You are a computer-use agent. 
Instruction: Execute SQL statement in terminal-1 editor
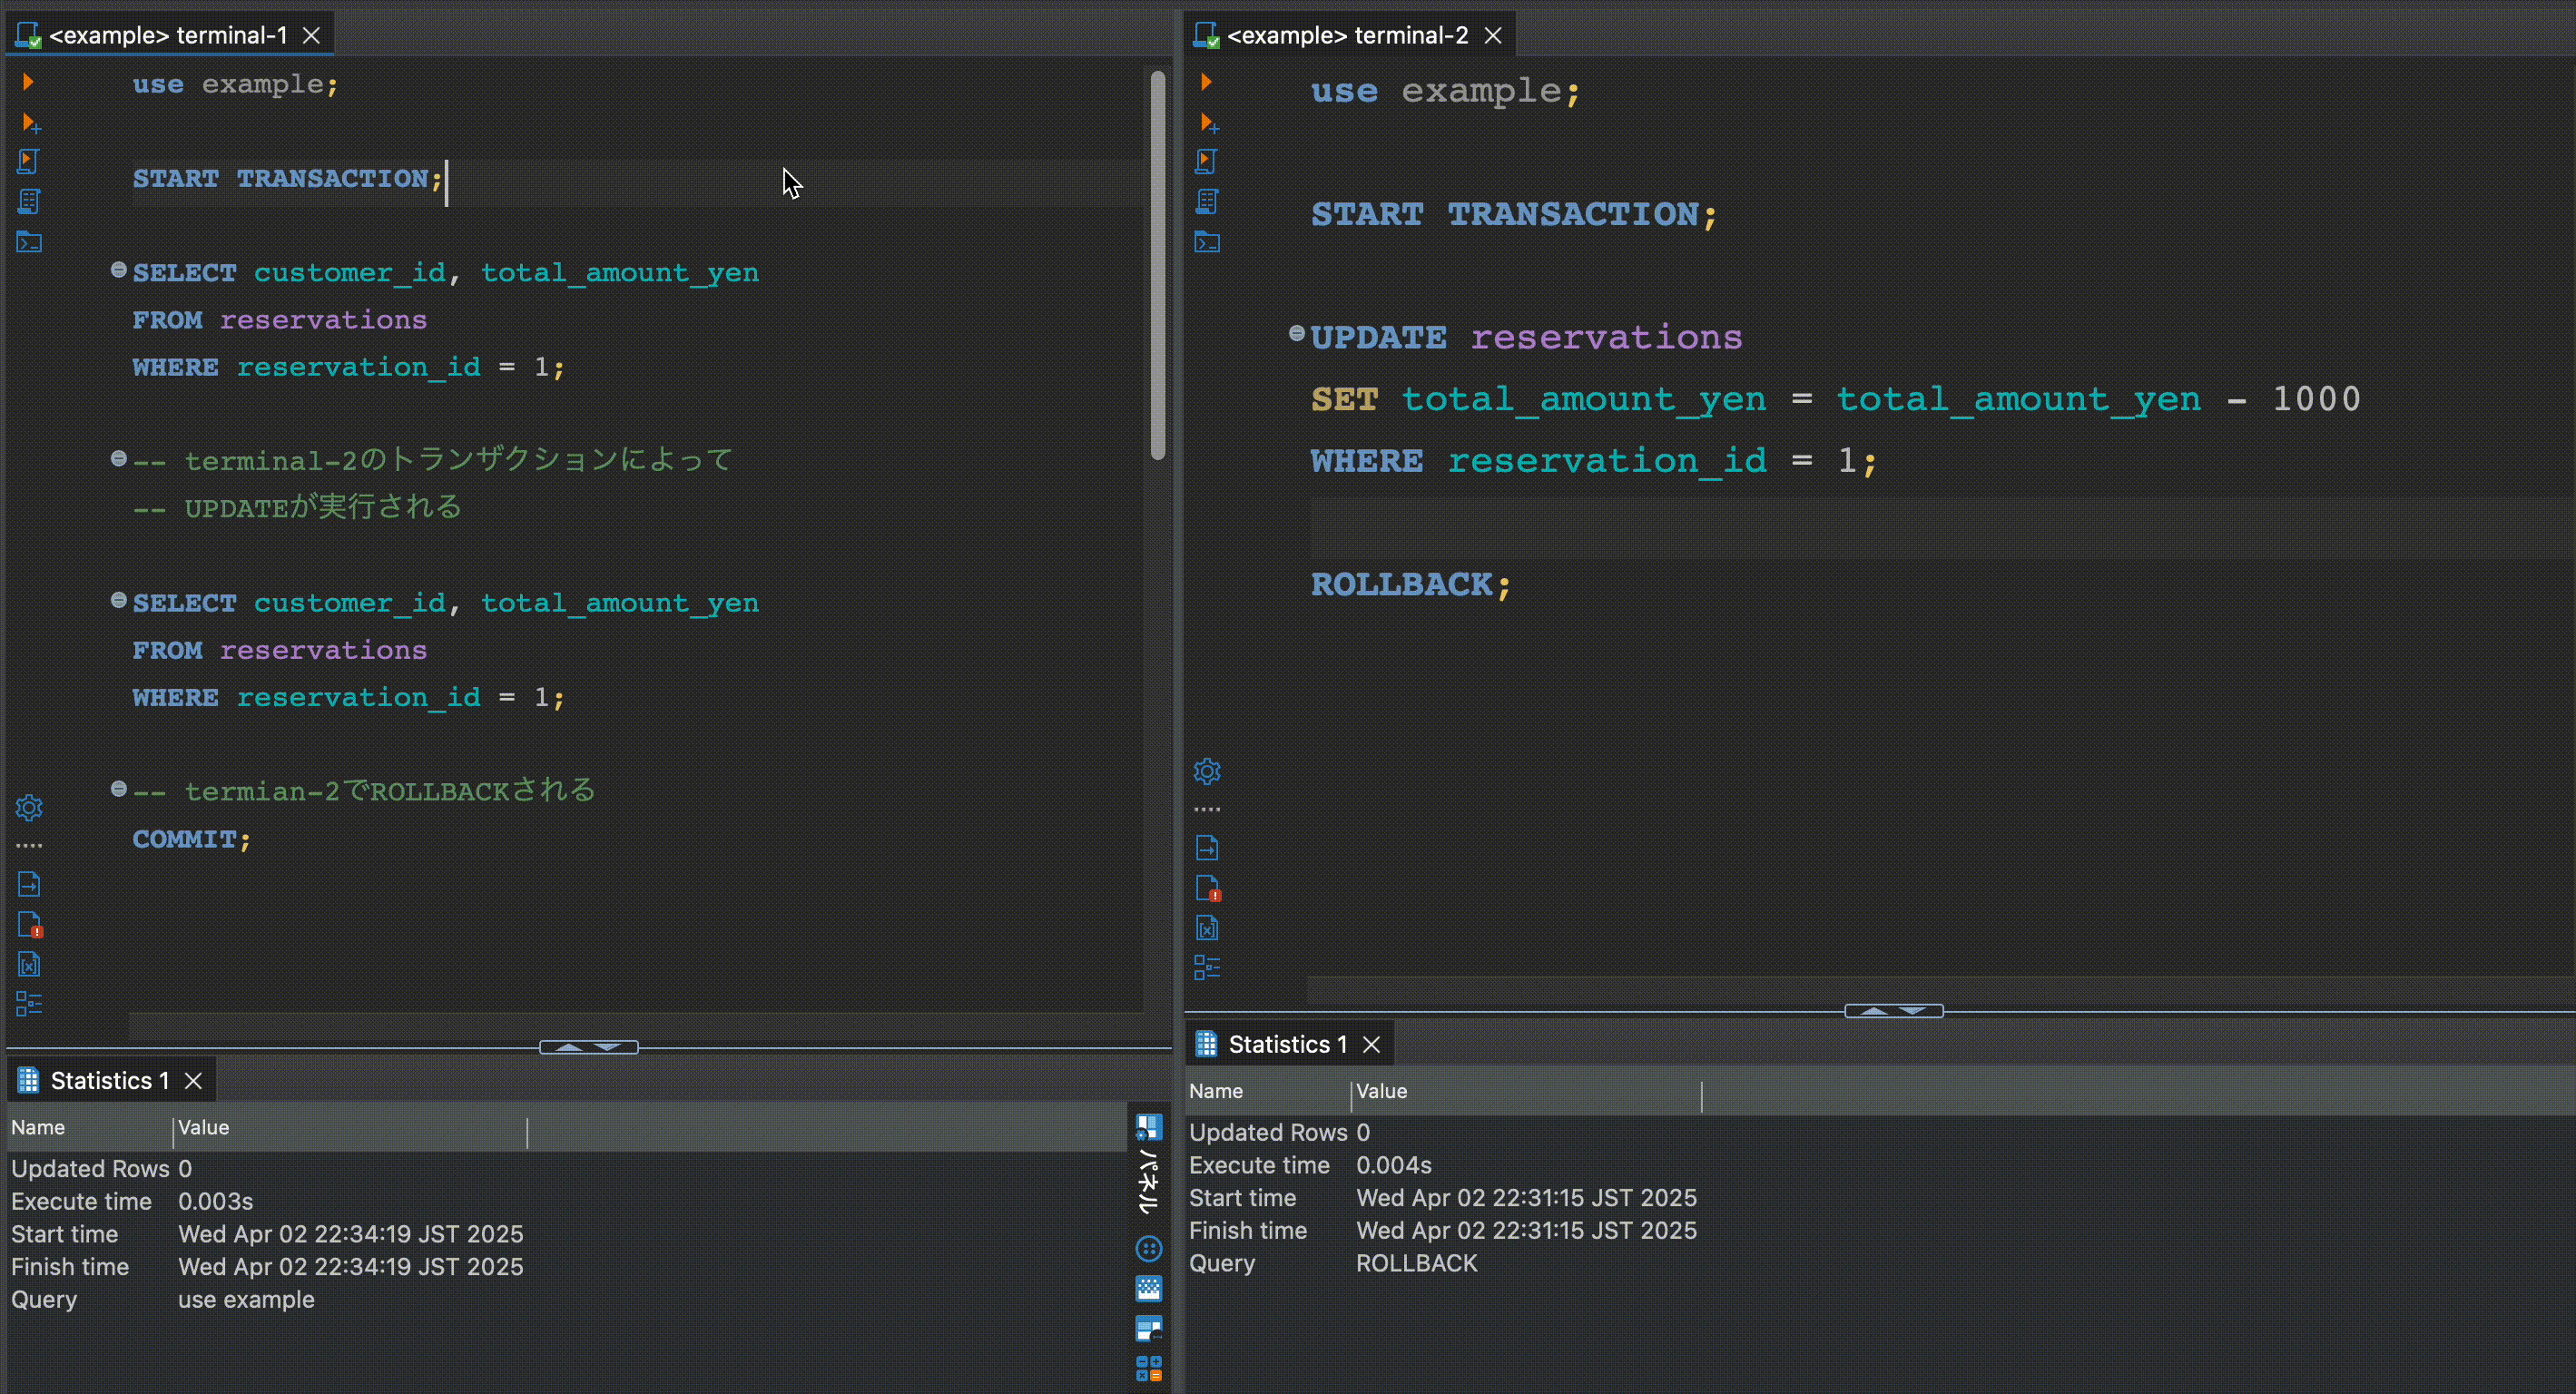[x=28, y=82]
